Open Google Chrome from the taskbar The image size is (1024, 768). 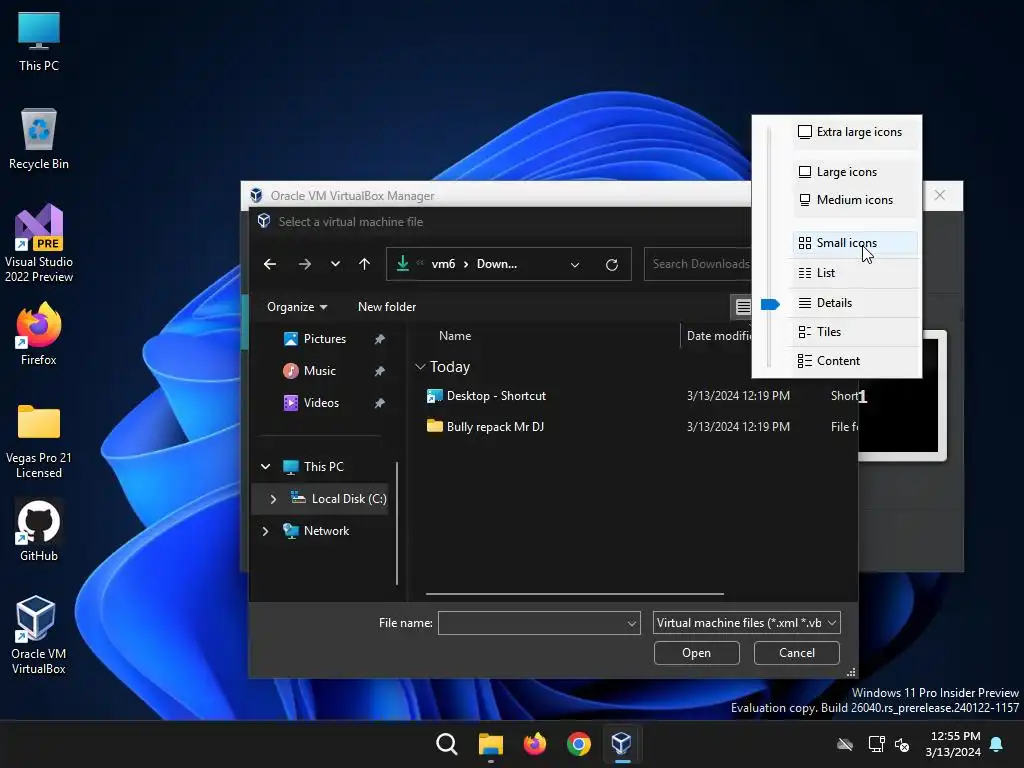[x=579, y=744]
